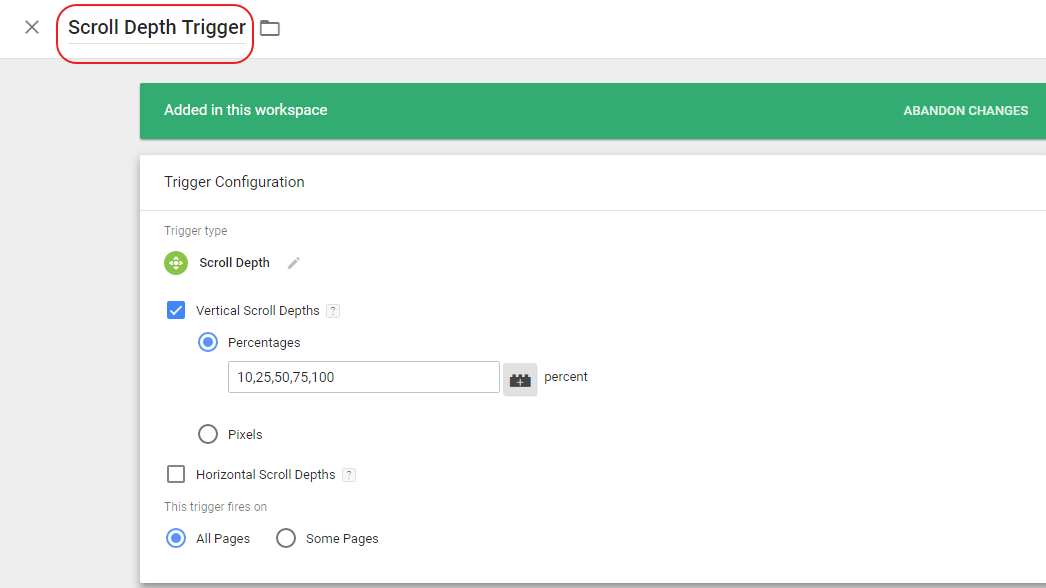Open help for Horizontal Scroll Depths
The image size is (1046, 588).
click(x=349, y=475)
